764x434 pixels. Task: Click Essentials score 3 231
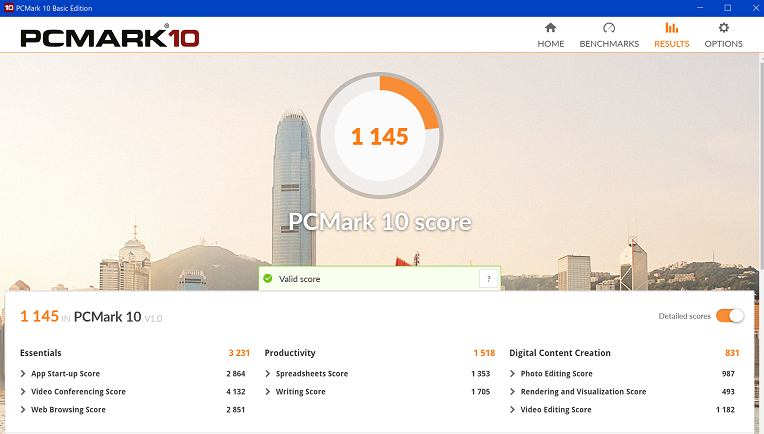[x=239, y=353]
